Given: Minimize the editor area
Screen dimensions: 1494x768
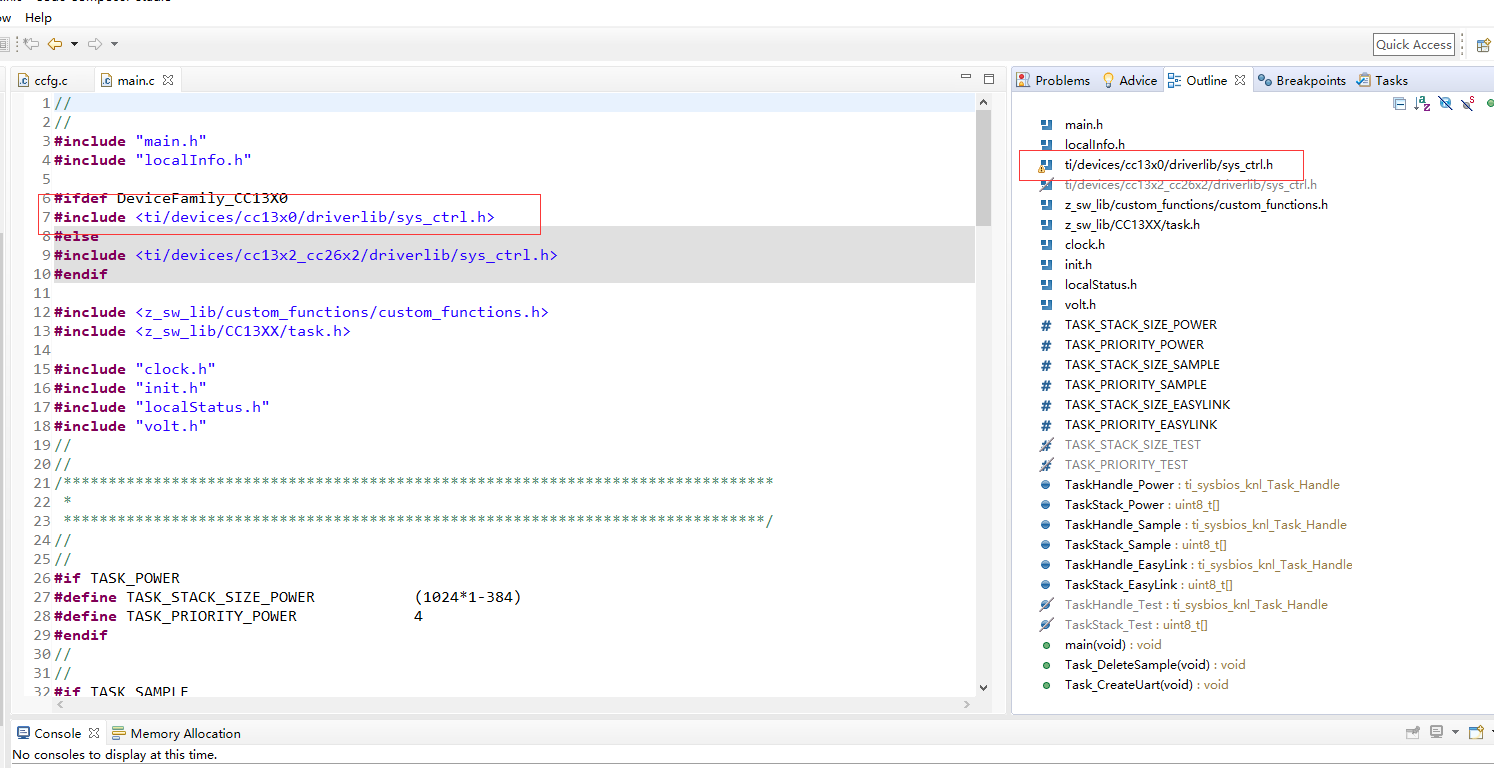Looking at the screenshot, I should click(x=966, y=77).
